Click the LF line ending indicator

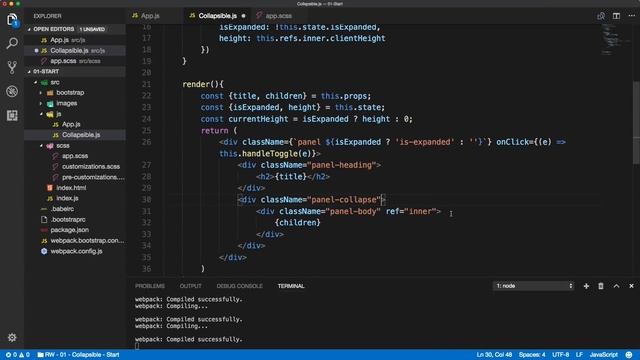579,355
